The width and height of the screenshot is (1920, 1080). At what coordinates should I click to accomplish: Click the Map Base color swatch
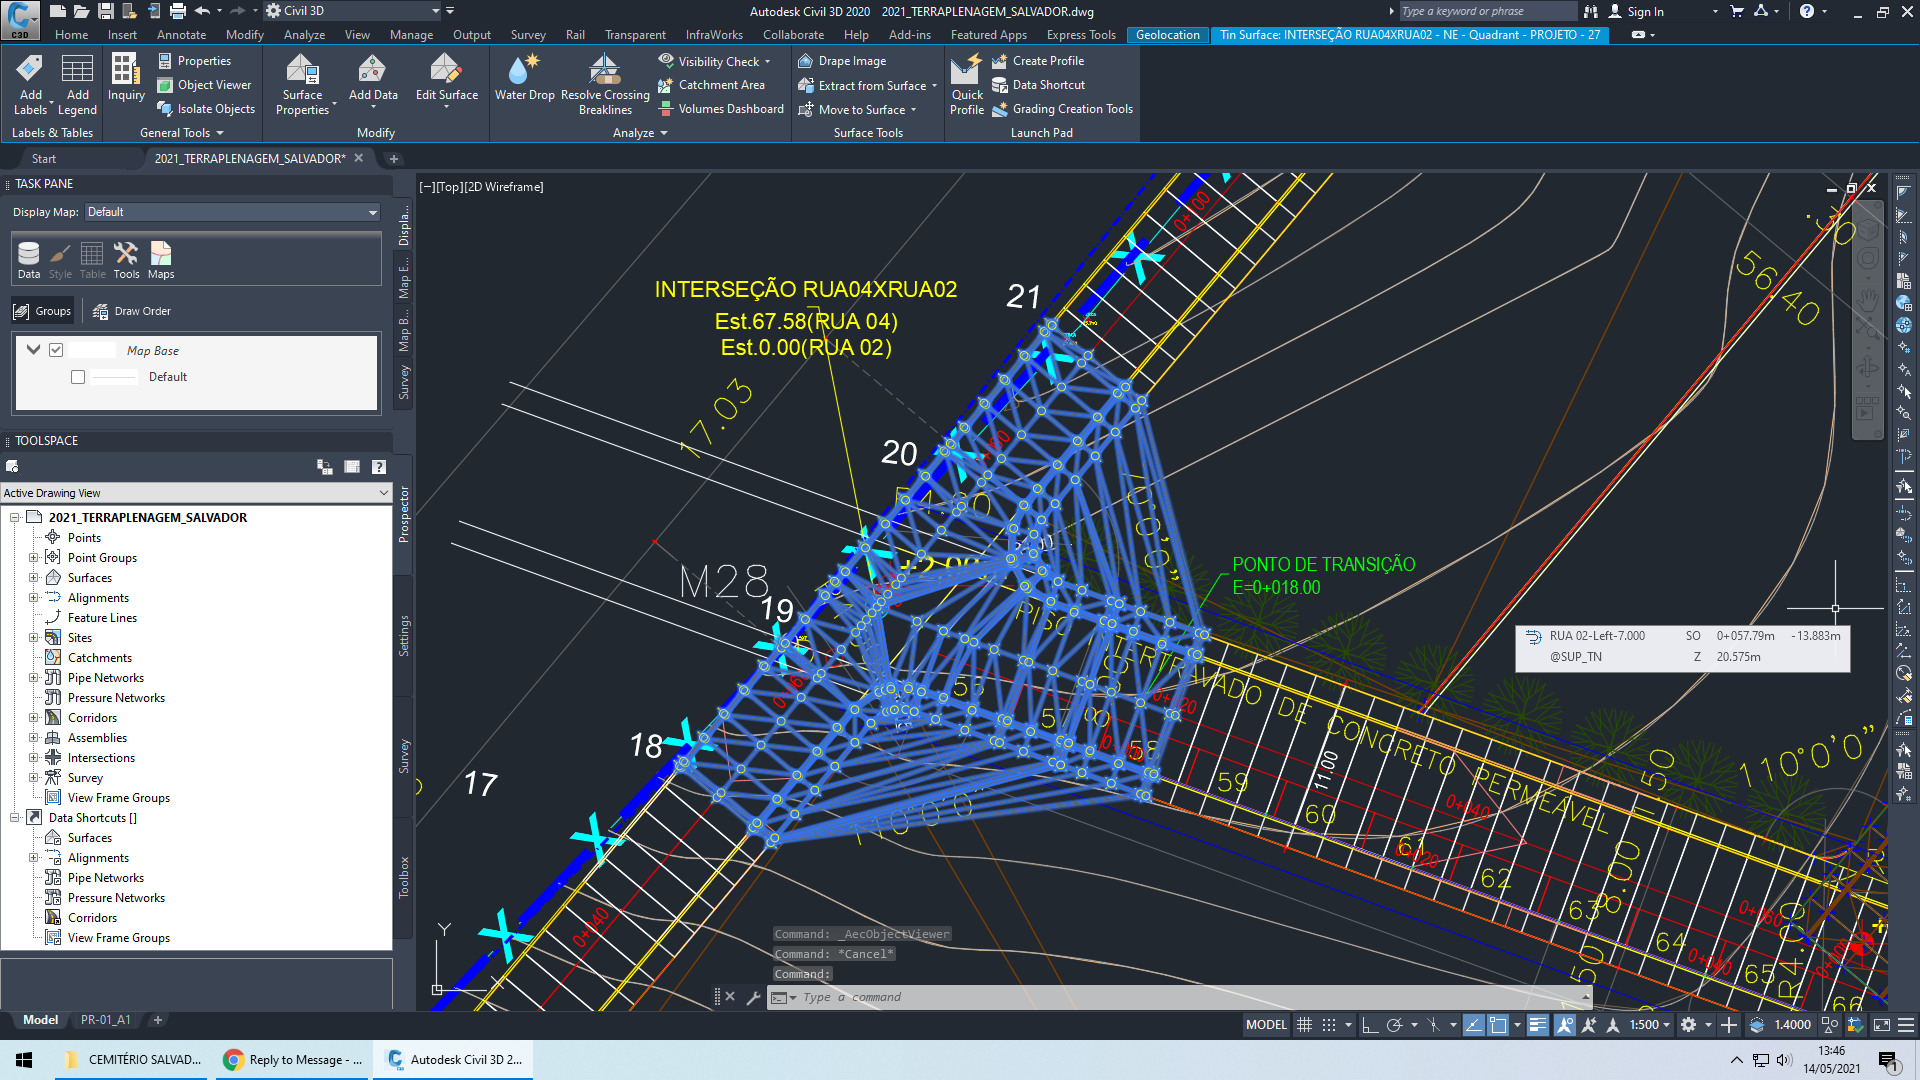93,350
